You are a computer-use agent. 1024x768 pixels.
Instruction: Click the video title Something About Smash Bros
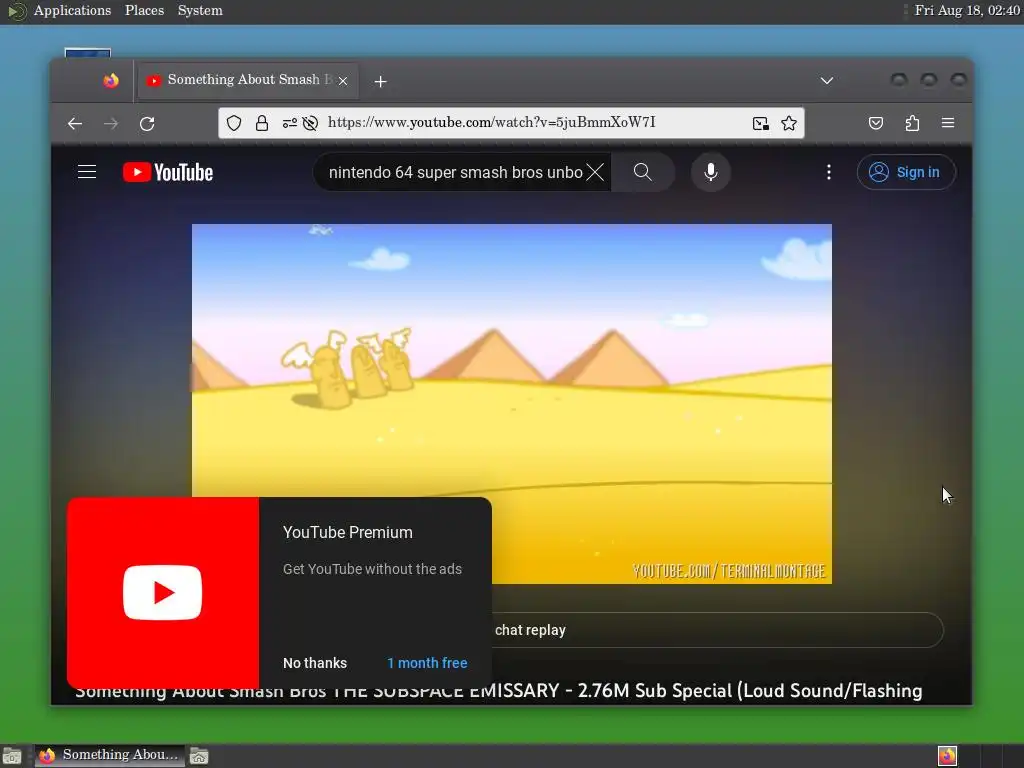point(498,691)
